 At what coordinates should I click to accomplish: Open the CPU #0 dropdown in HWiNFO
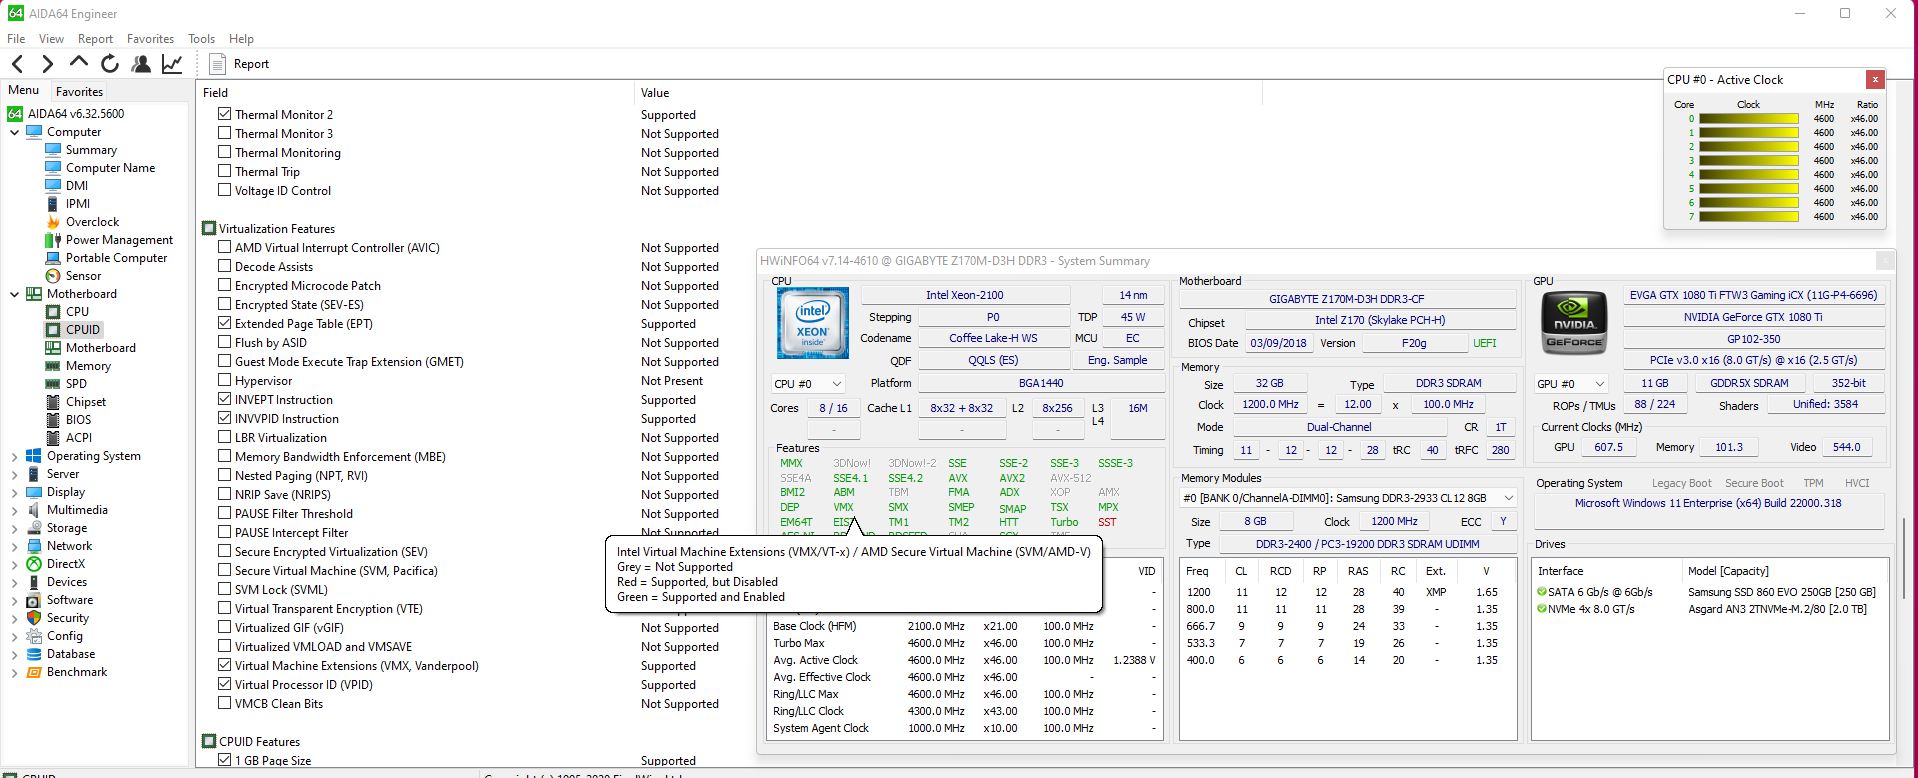(808, 383)
